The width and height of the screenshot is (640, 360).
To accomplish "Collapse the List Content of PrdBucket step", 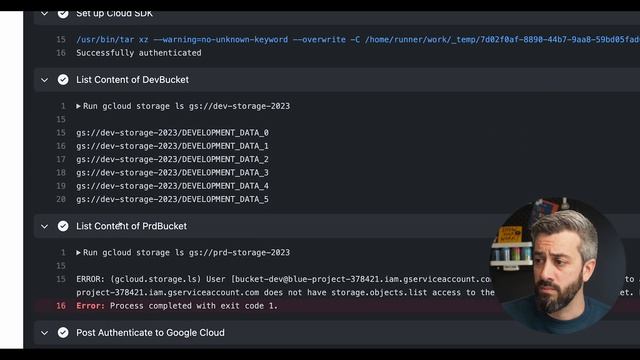I will point(44,227).
